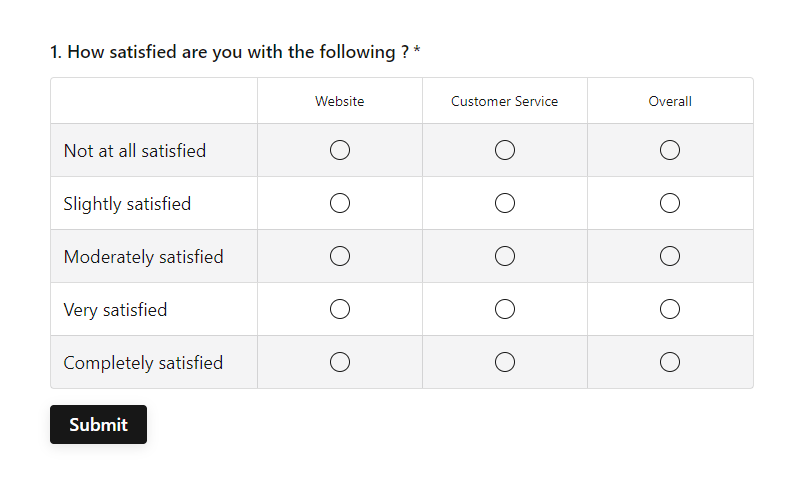Select Not at all satisfied for Website
Image resolution: width=803 pixels, height=478 pixels.
point(340,150)
